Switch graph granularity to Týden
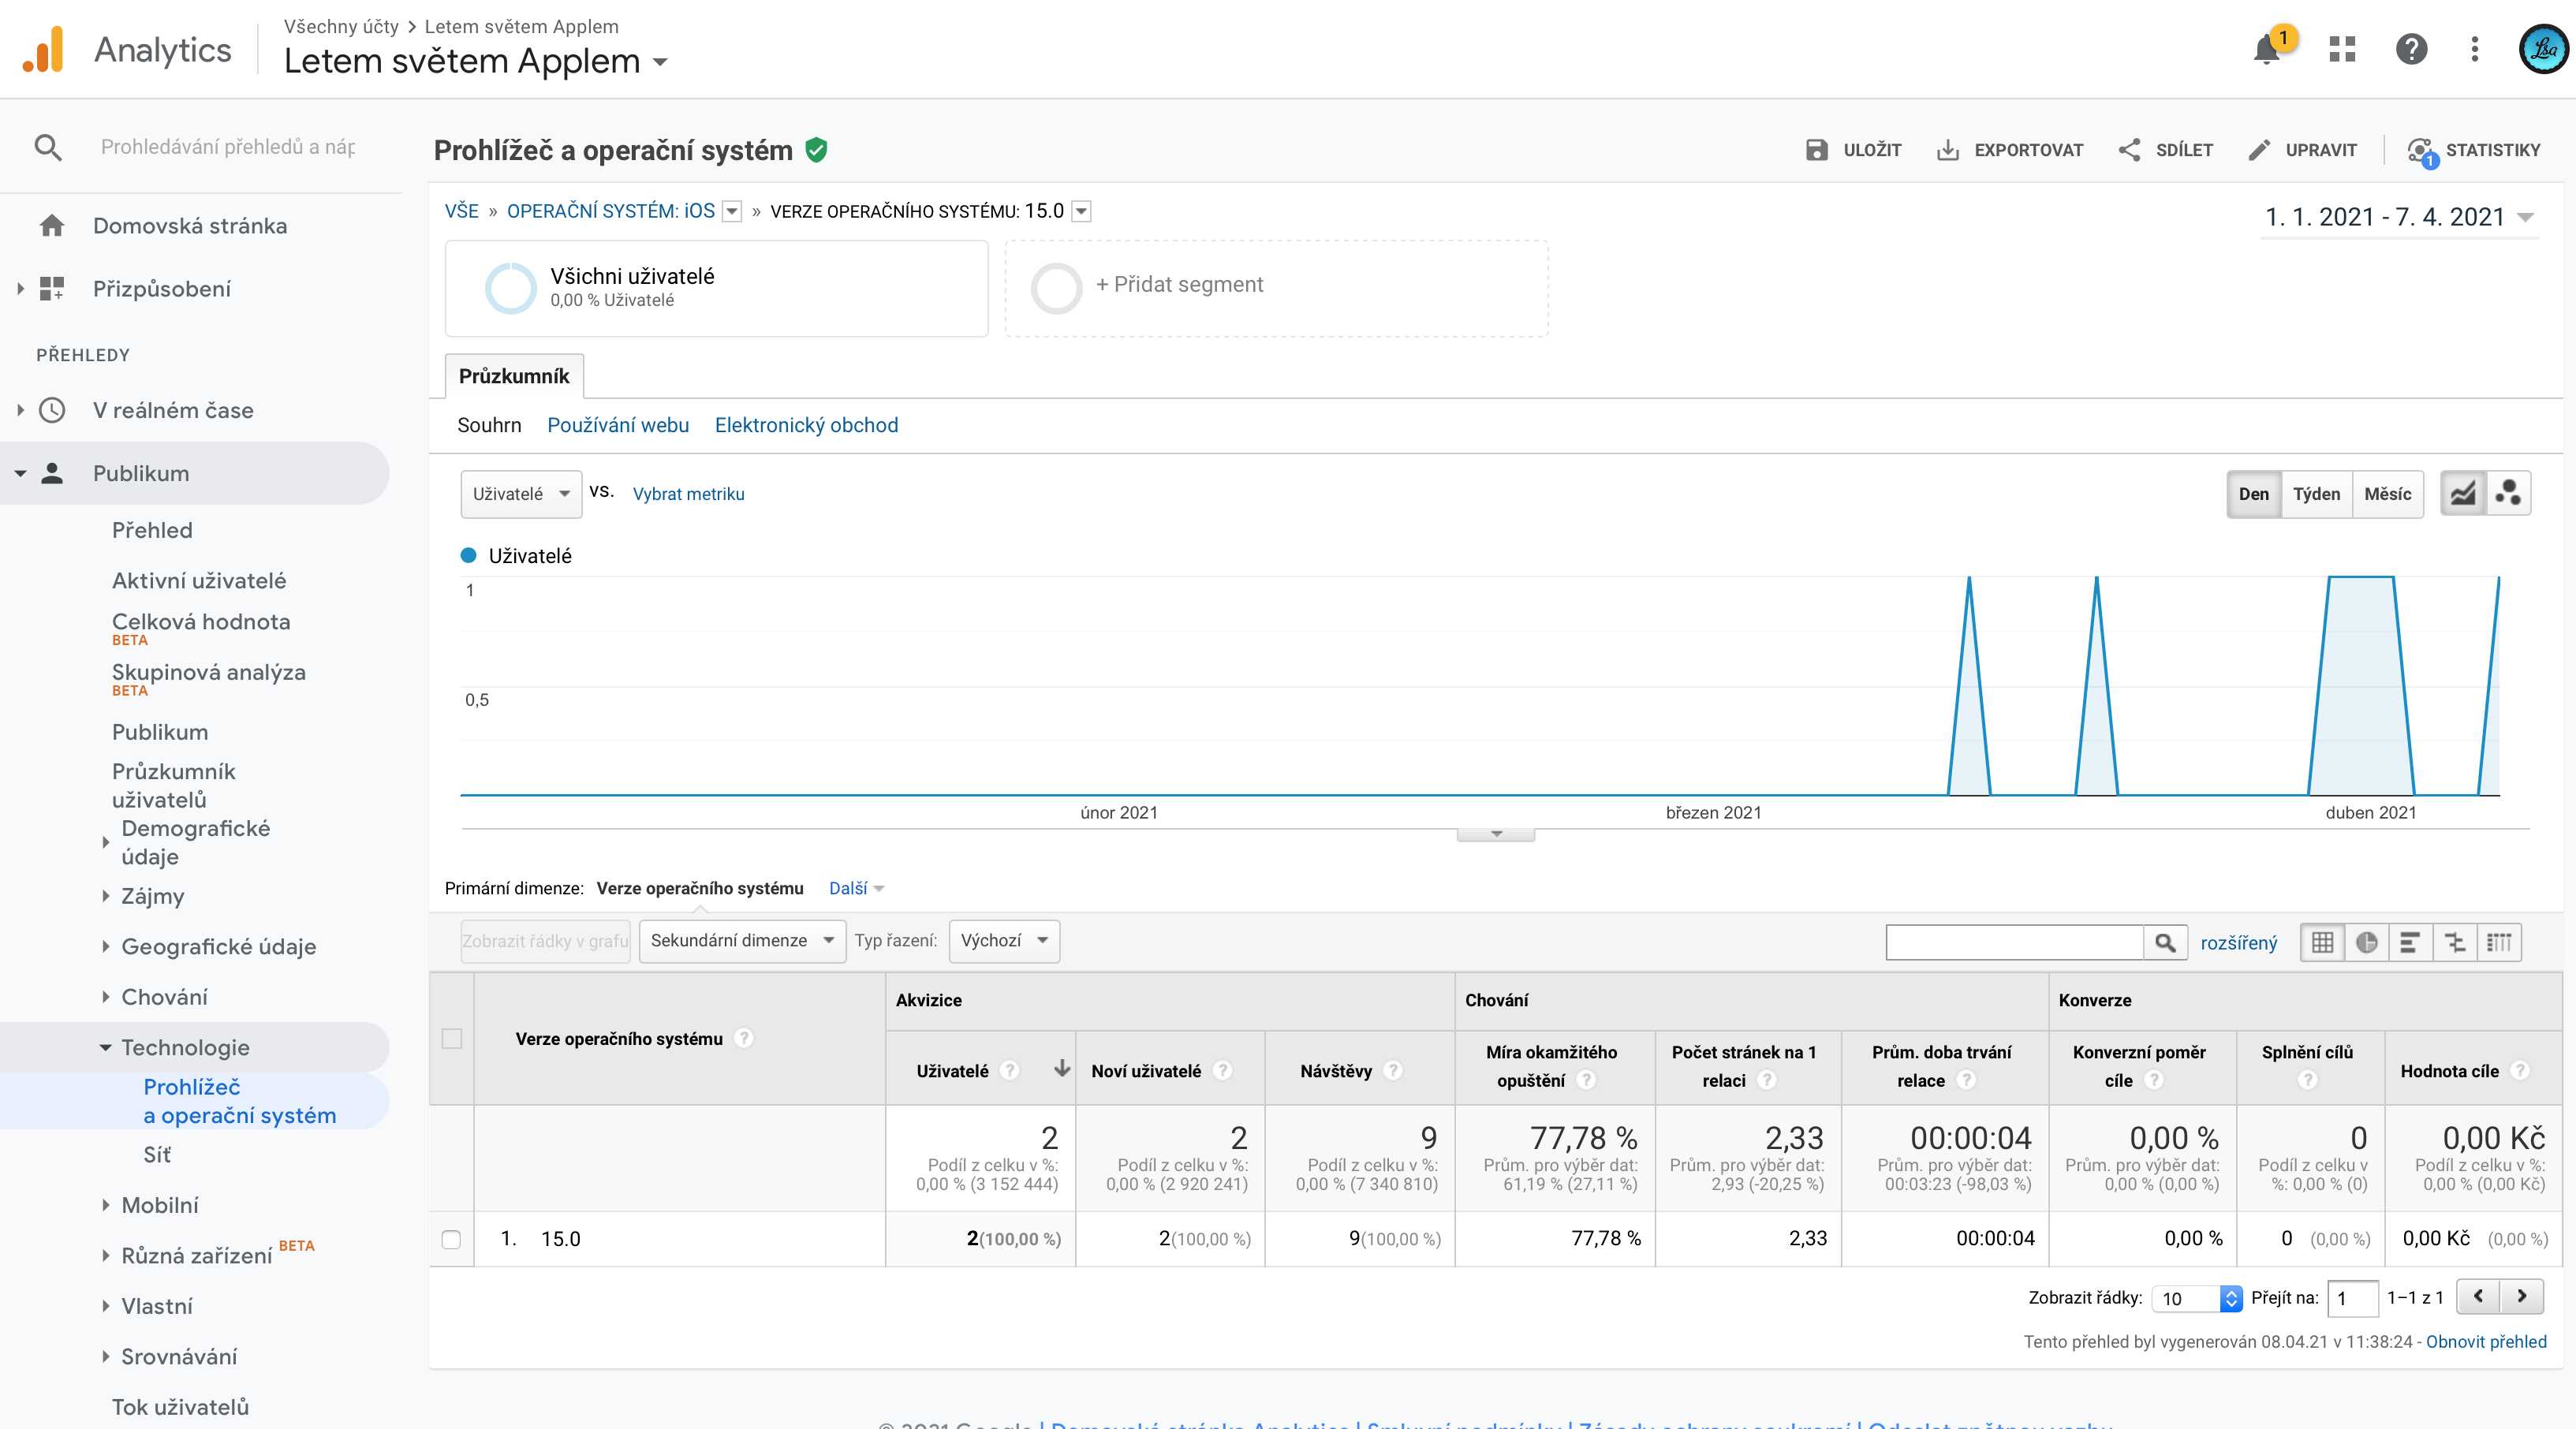Image resolution: width=2576 pixels, height=1429 pixels. pyautogui.click(x=2316, y=494)
